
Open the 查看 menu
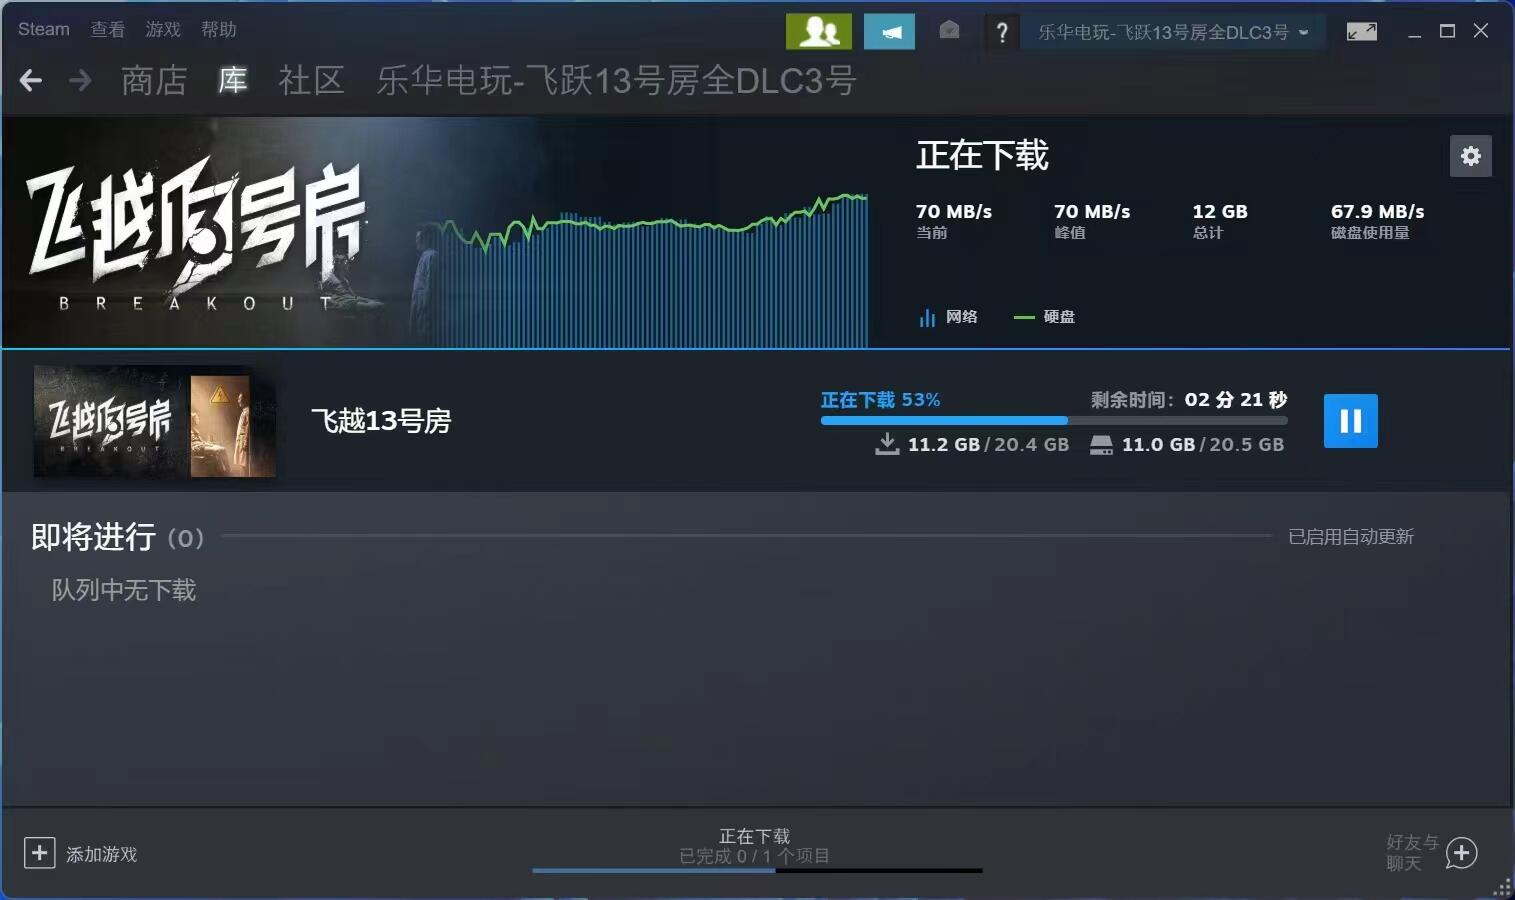click(x=108, y=29)
